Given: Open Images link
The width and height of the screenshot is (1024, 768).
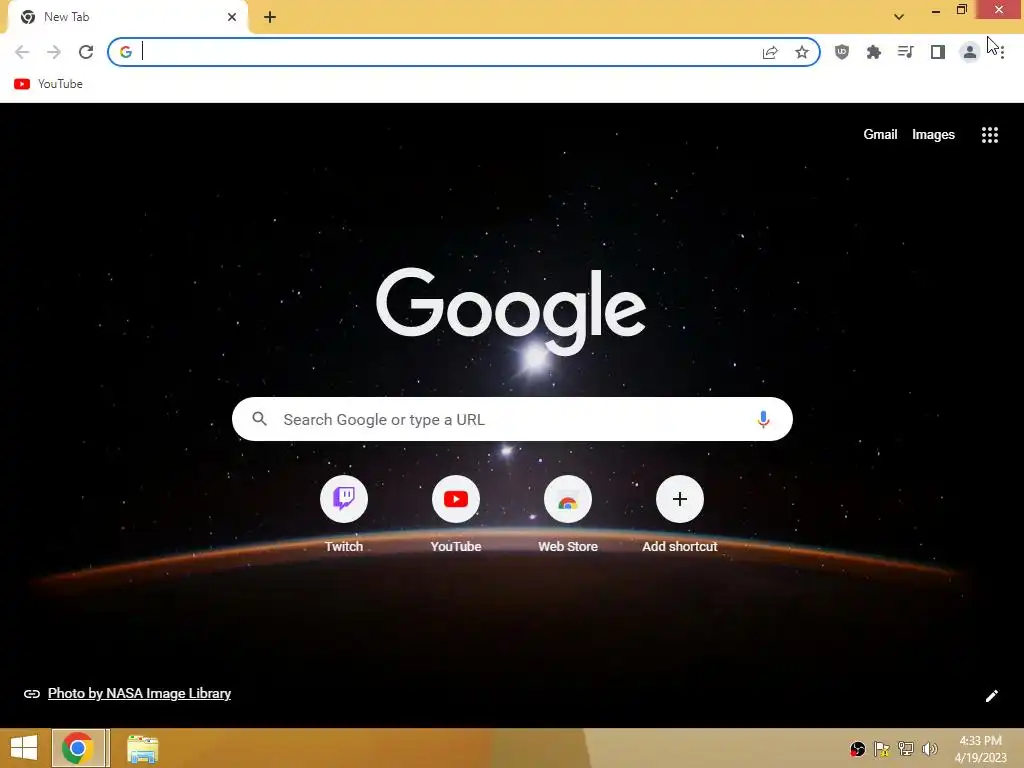Looking at the screenshot, I should (x=933, y=135).
